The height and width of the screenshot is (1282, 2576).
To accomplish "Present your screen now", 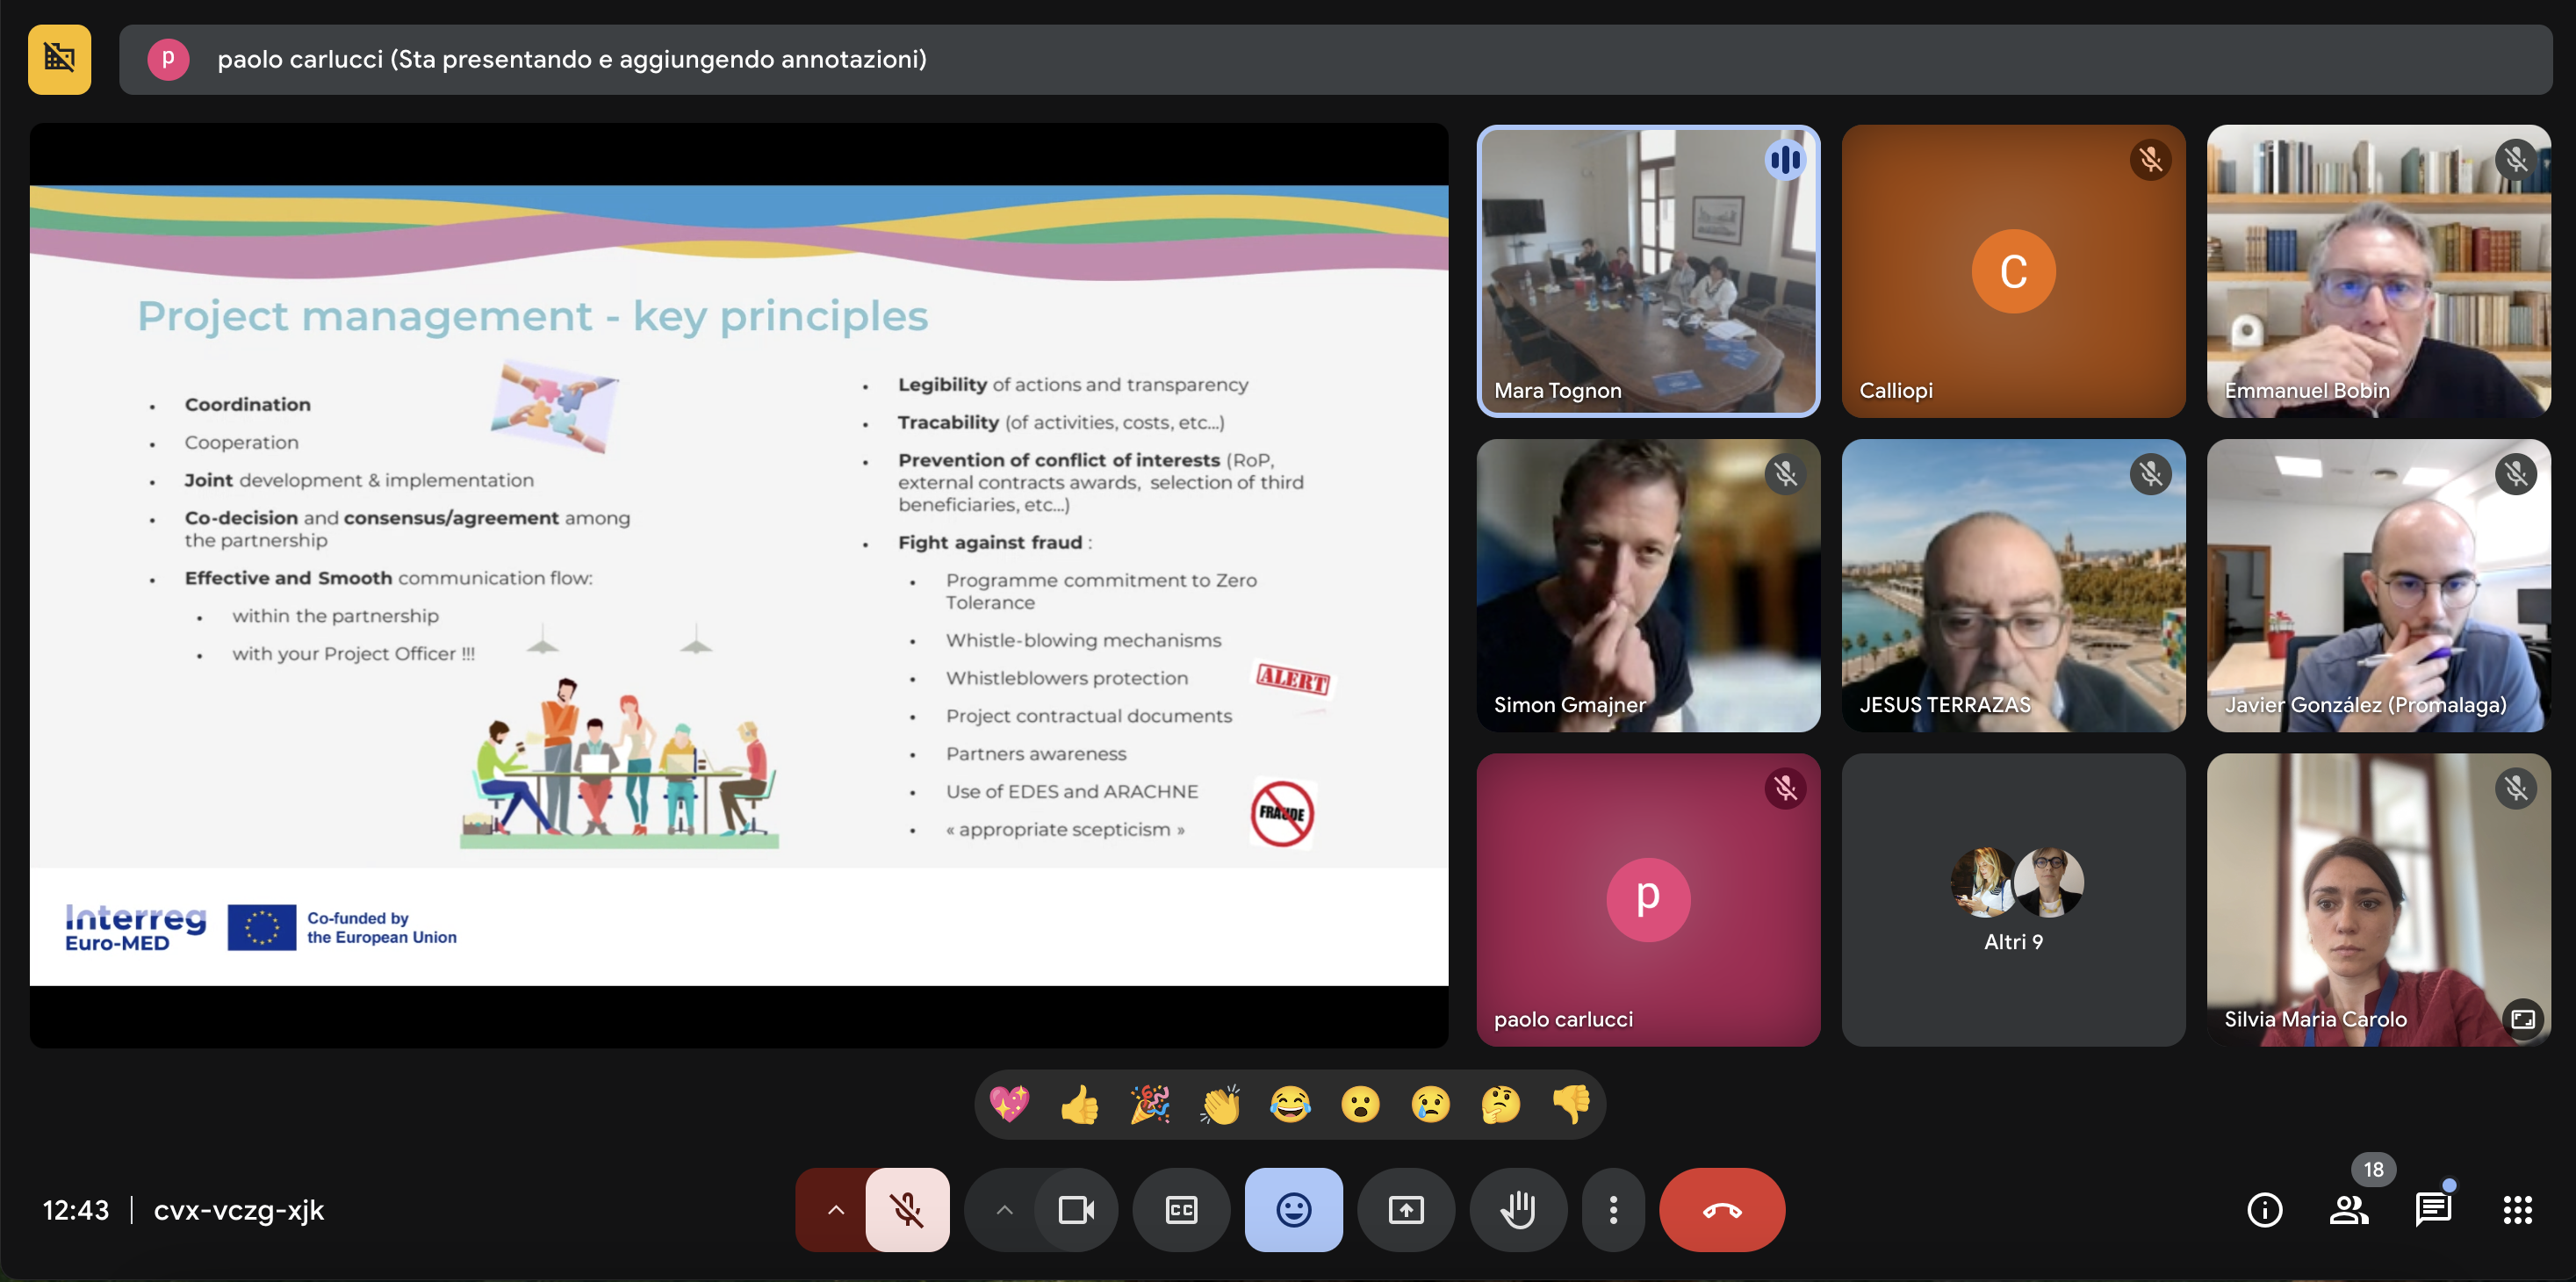I will click(1406, 1210).
